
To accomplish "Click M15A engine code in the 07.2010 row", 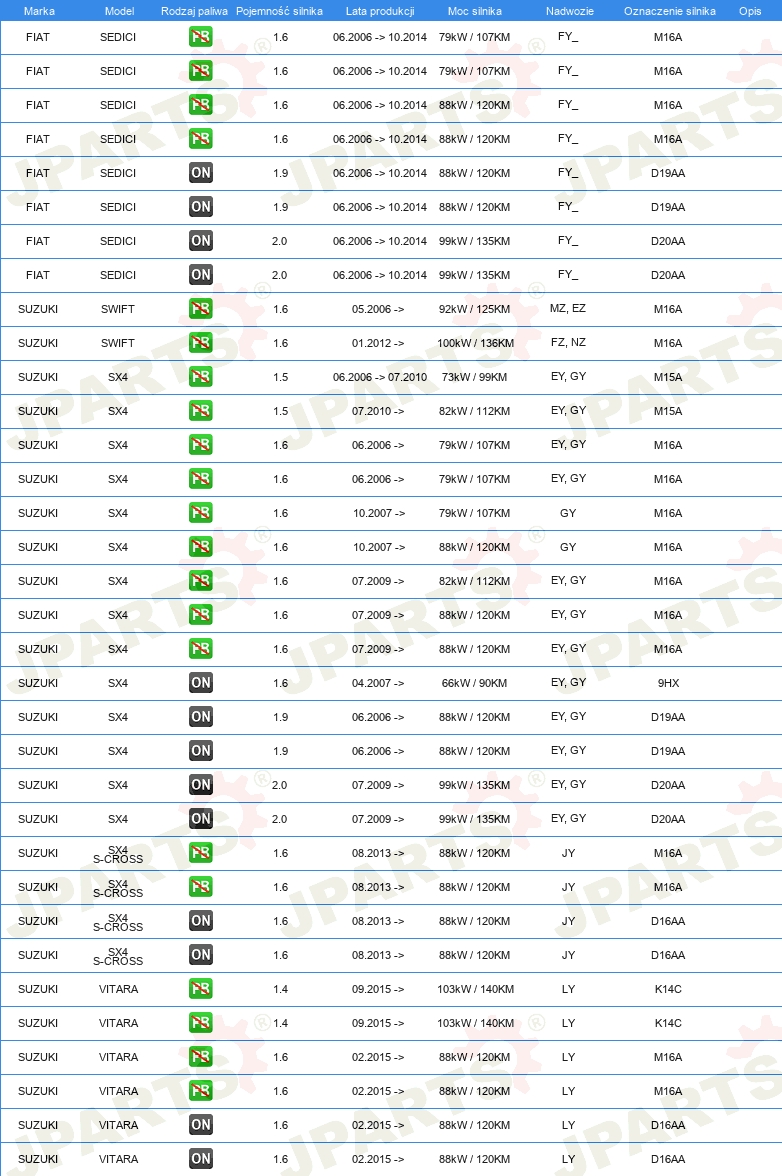I will 667,411.
